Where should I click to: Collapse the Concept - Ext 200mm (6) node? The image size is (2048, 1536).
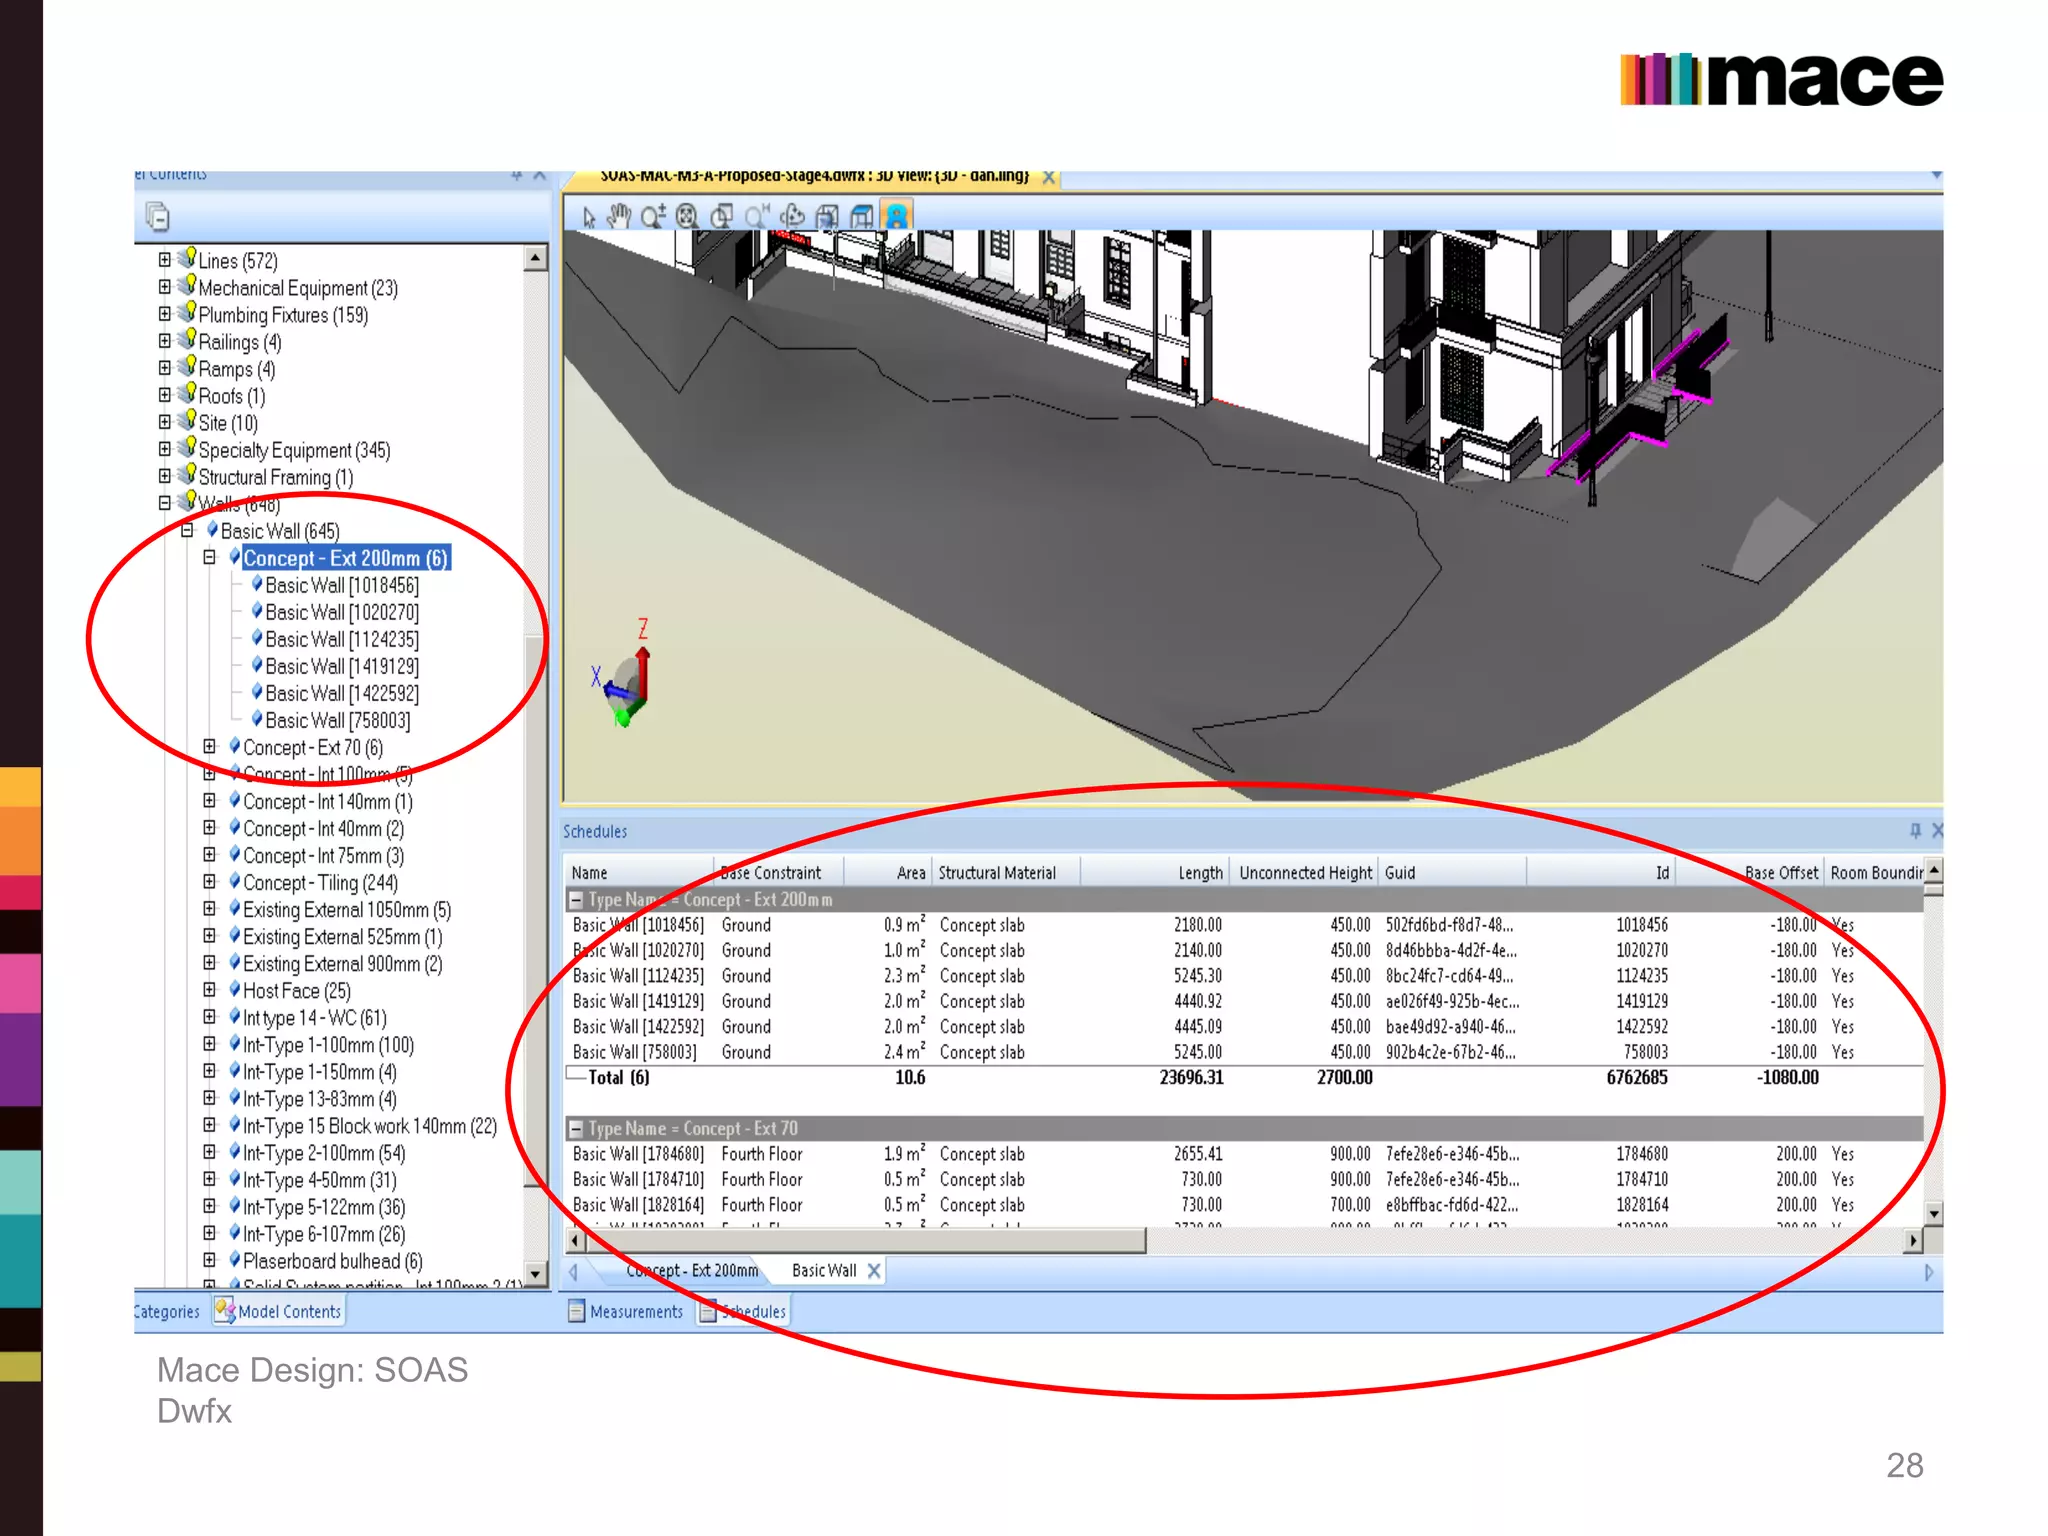[209, 557]
